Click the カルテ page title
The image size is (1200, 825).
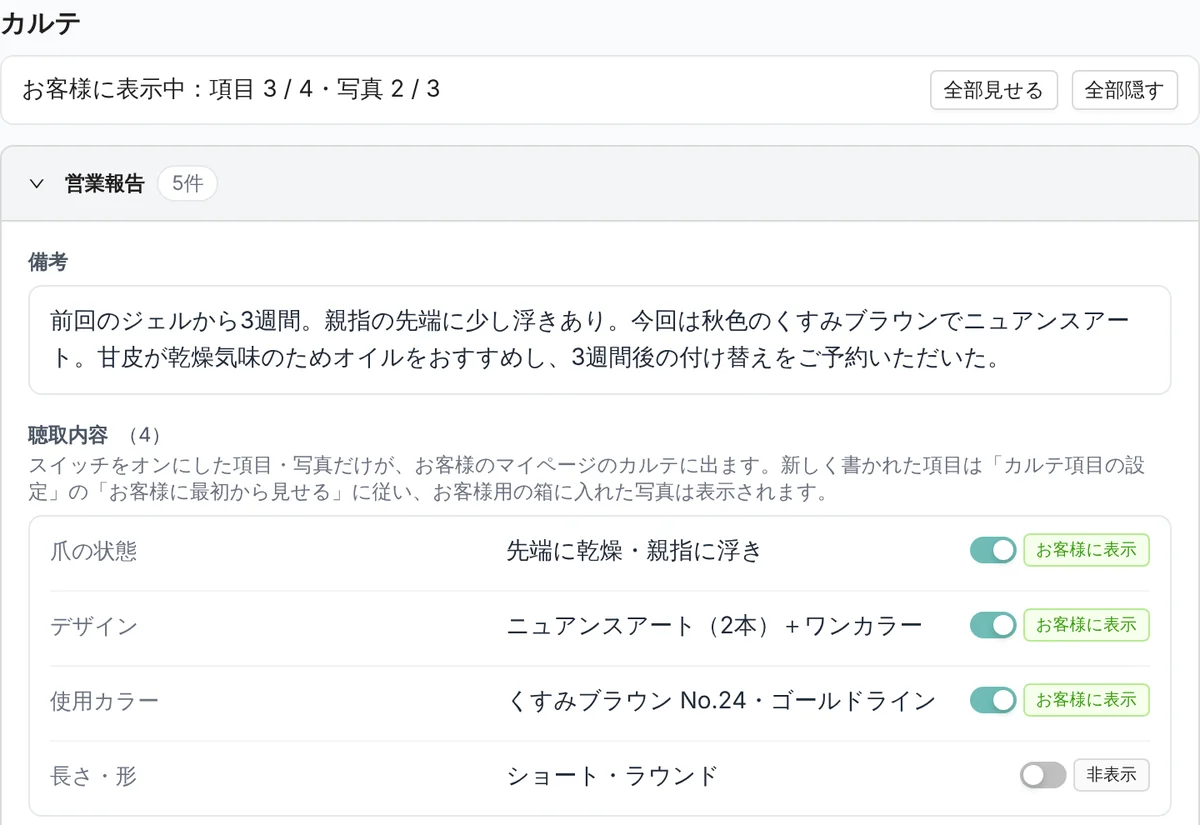[41, 24]
